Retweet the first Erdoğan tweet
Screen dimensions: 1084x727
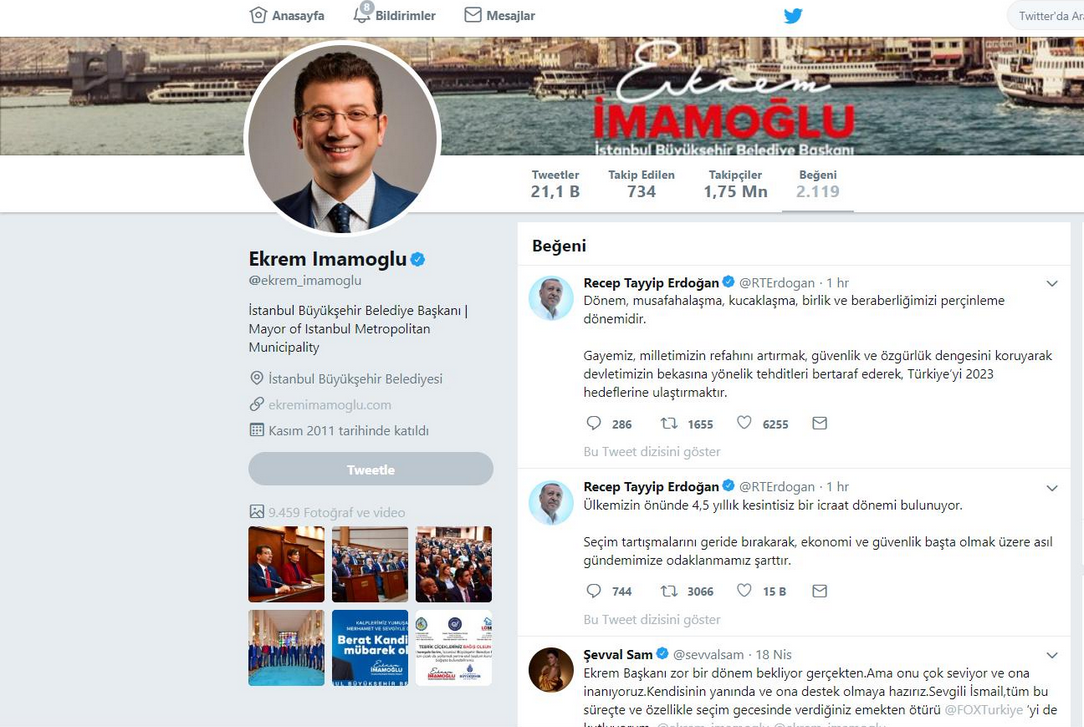tap(669, 423)
